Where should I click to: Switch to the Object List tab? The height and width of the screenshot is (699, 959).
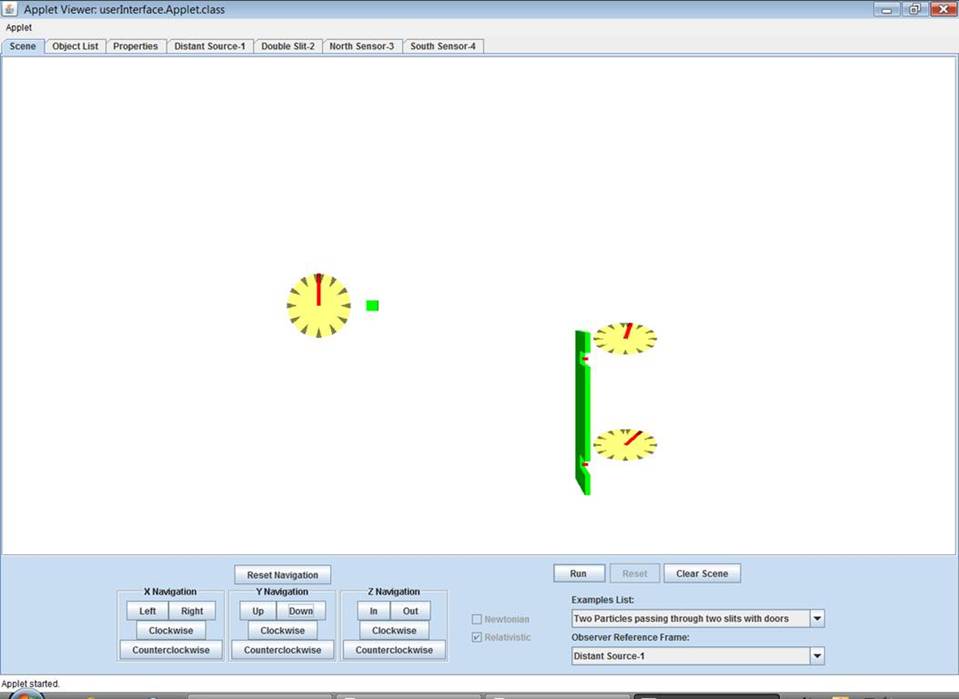75,46
